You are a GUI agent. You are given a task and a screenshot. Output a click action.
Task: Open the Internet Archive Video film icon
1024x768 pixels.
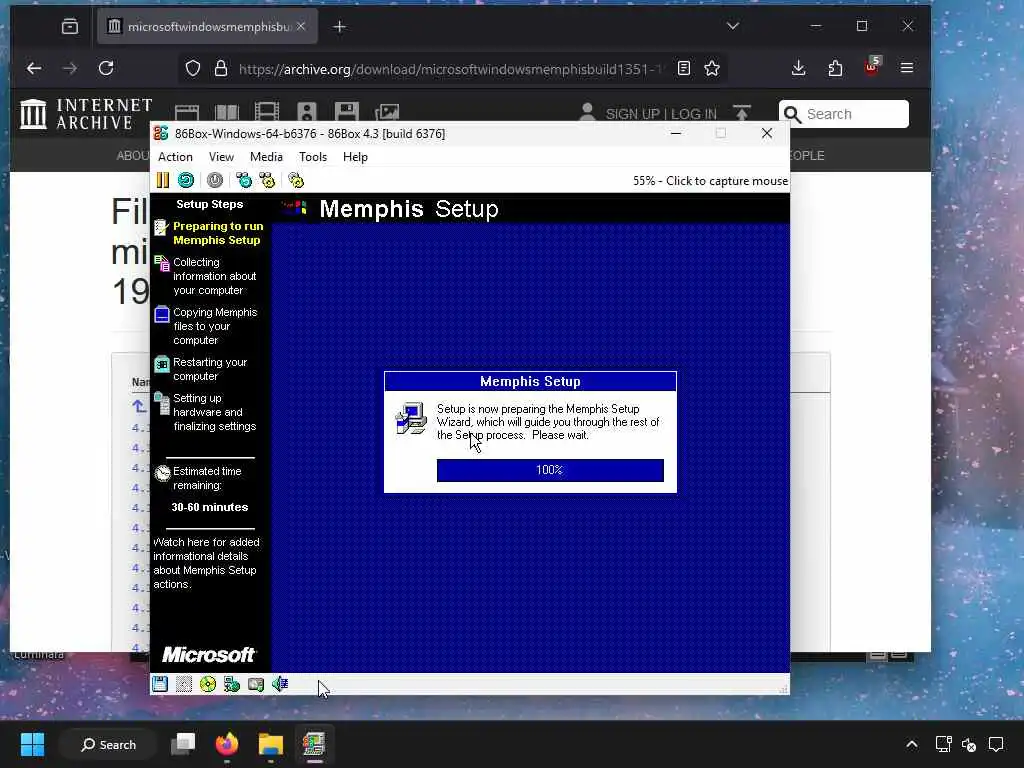click(x=266, y=112)
